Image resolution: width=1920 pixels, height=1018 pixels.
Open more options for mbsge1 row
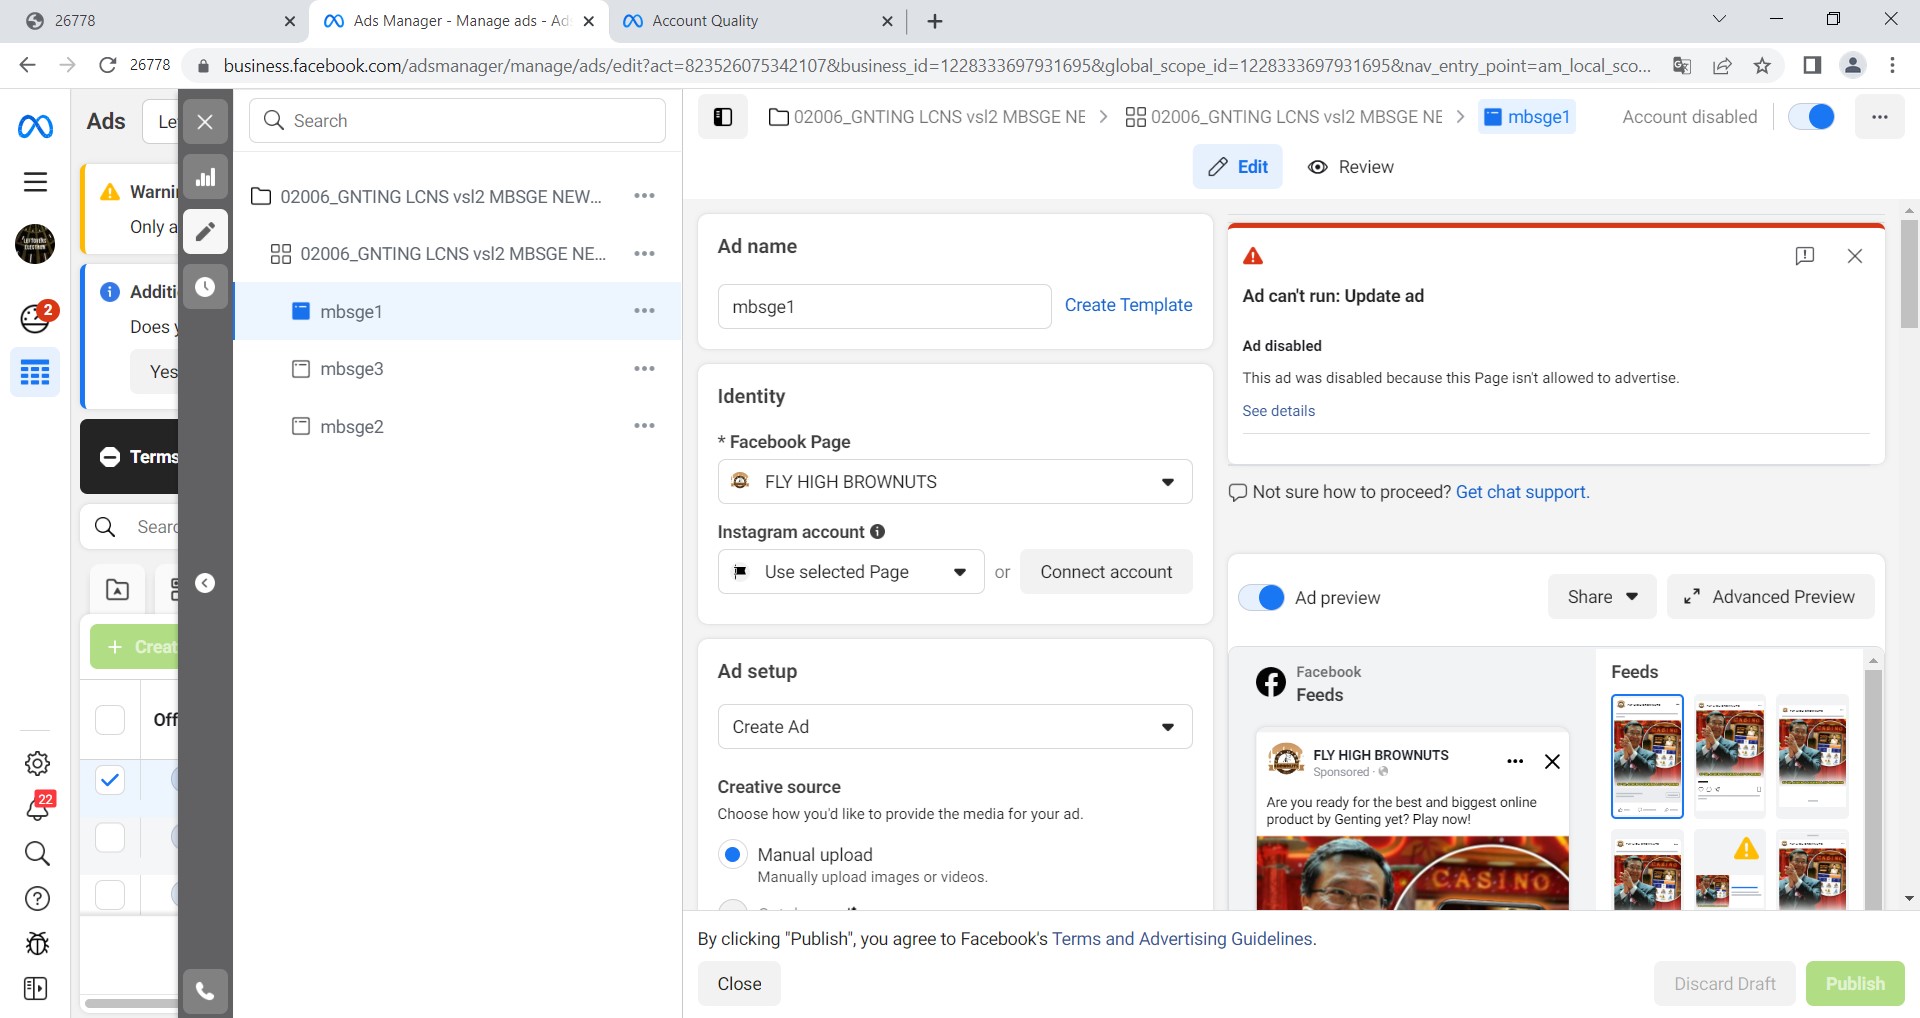[645, 311]
